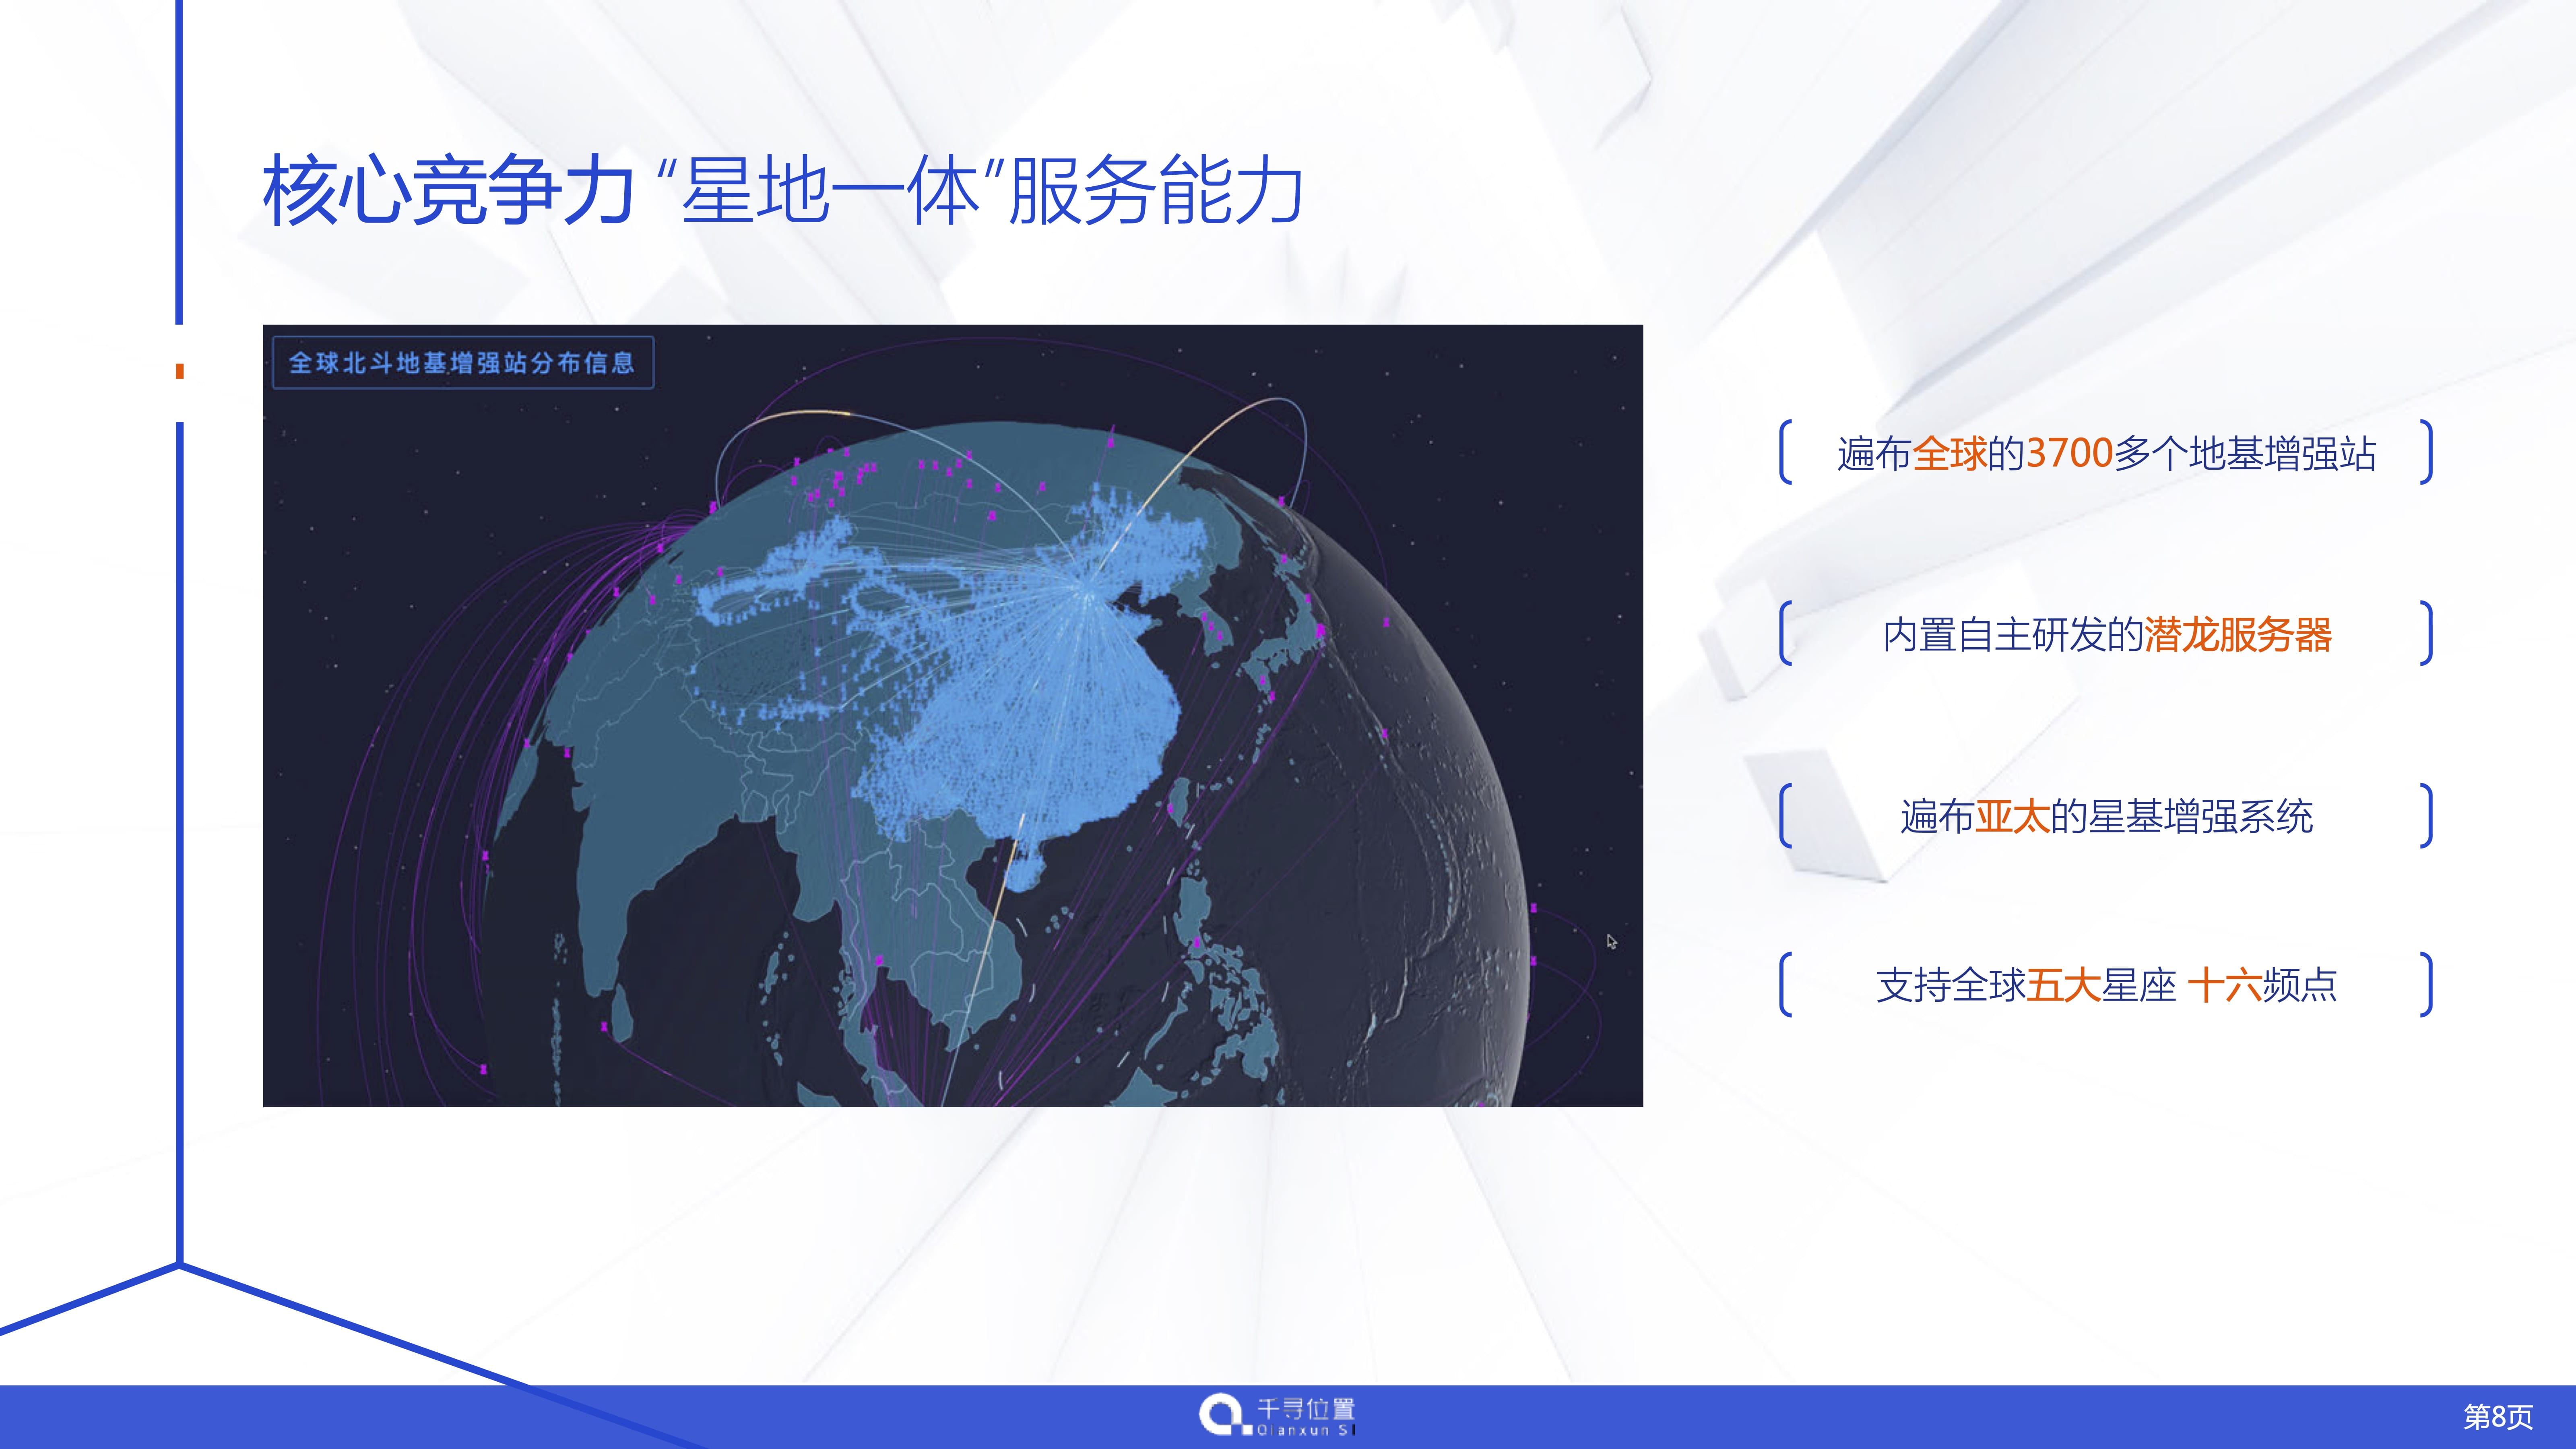Click the 千寻位置 logo in footer
Screen dimensions: 2576x1449
click(1277, 1416)
